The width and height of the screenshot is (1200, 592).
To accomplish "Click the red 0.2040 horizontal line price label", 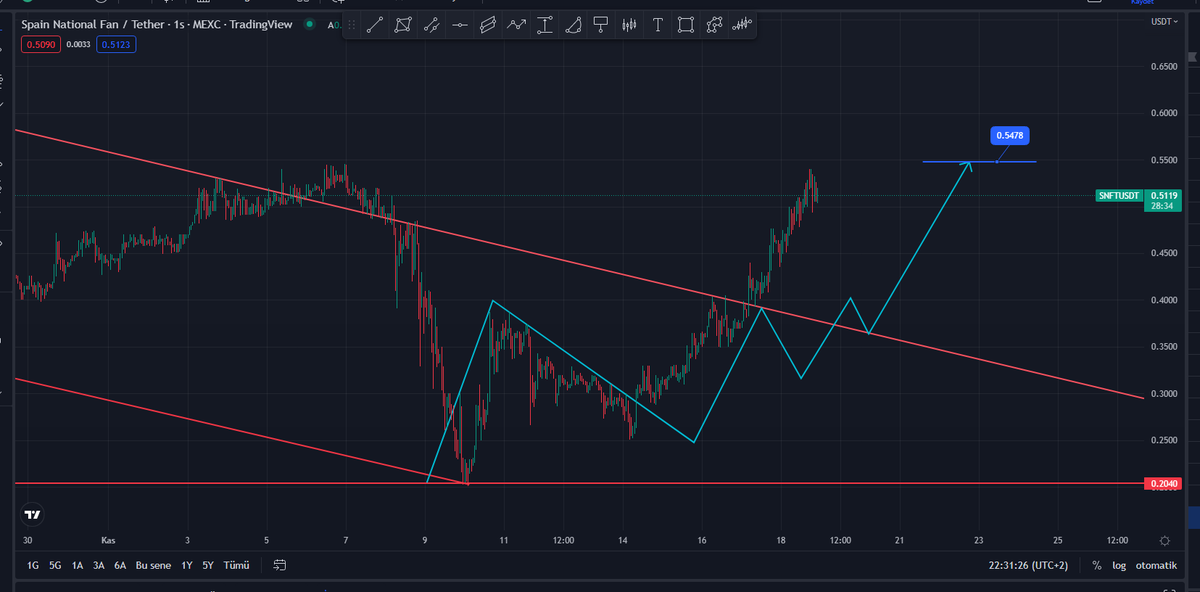I will click(x=1162, y=484).
